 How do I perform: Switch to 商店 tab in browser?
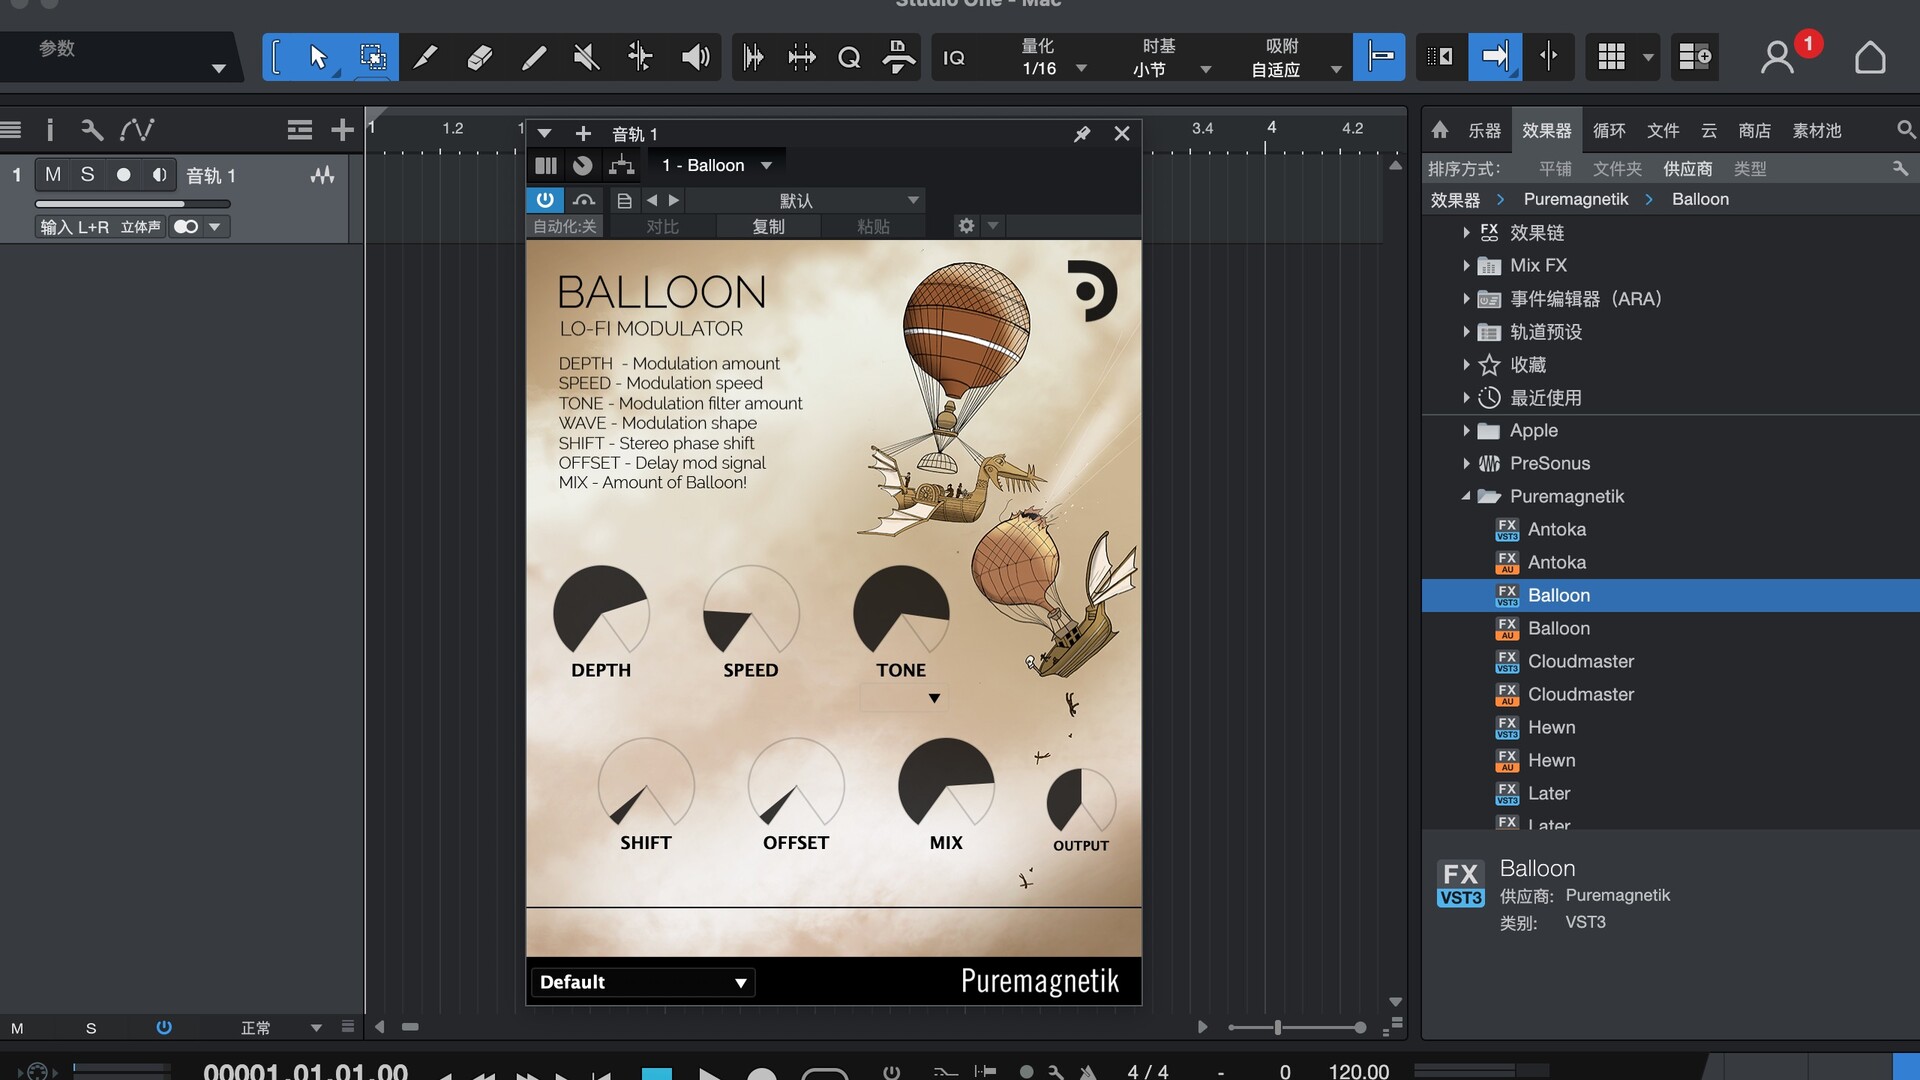click(1754, 130)
